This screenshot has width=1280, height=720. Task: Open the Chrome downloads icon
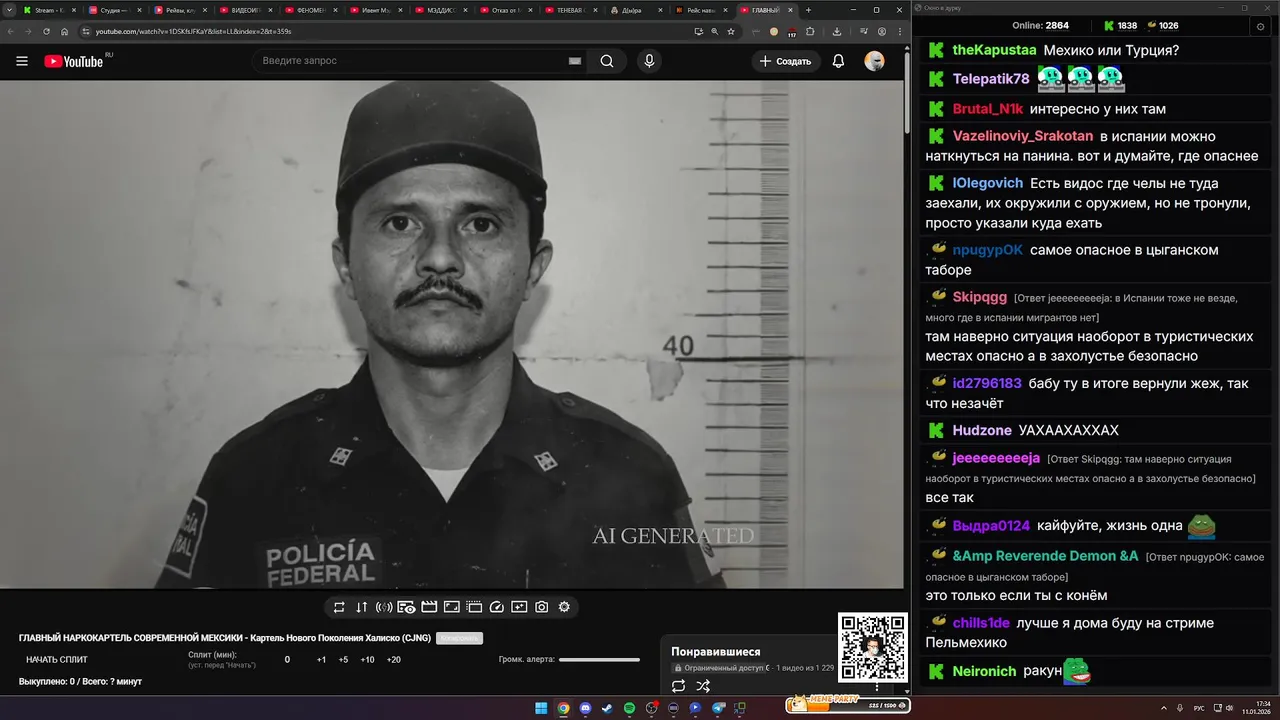(837, 31)
